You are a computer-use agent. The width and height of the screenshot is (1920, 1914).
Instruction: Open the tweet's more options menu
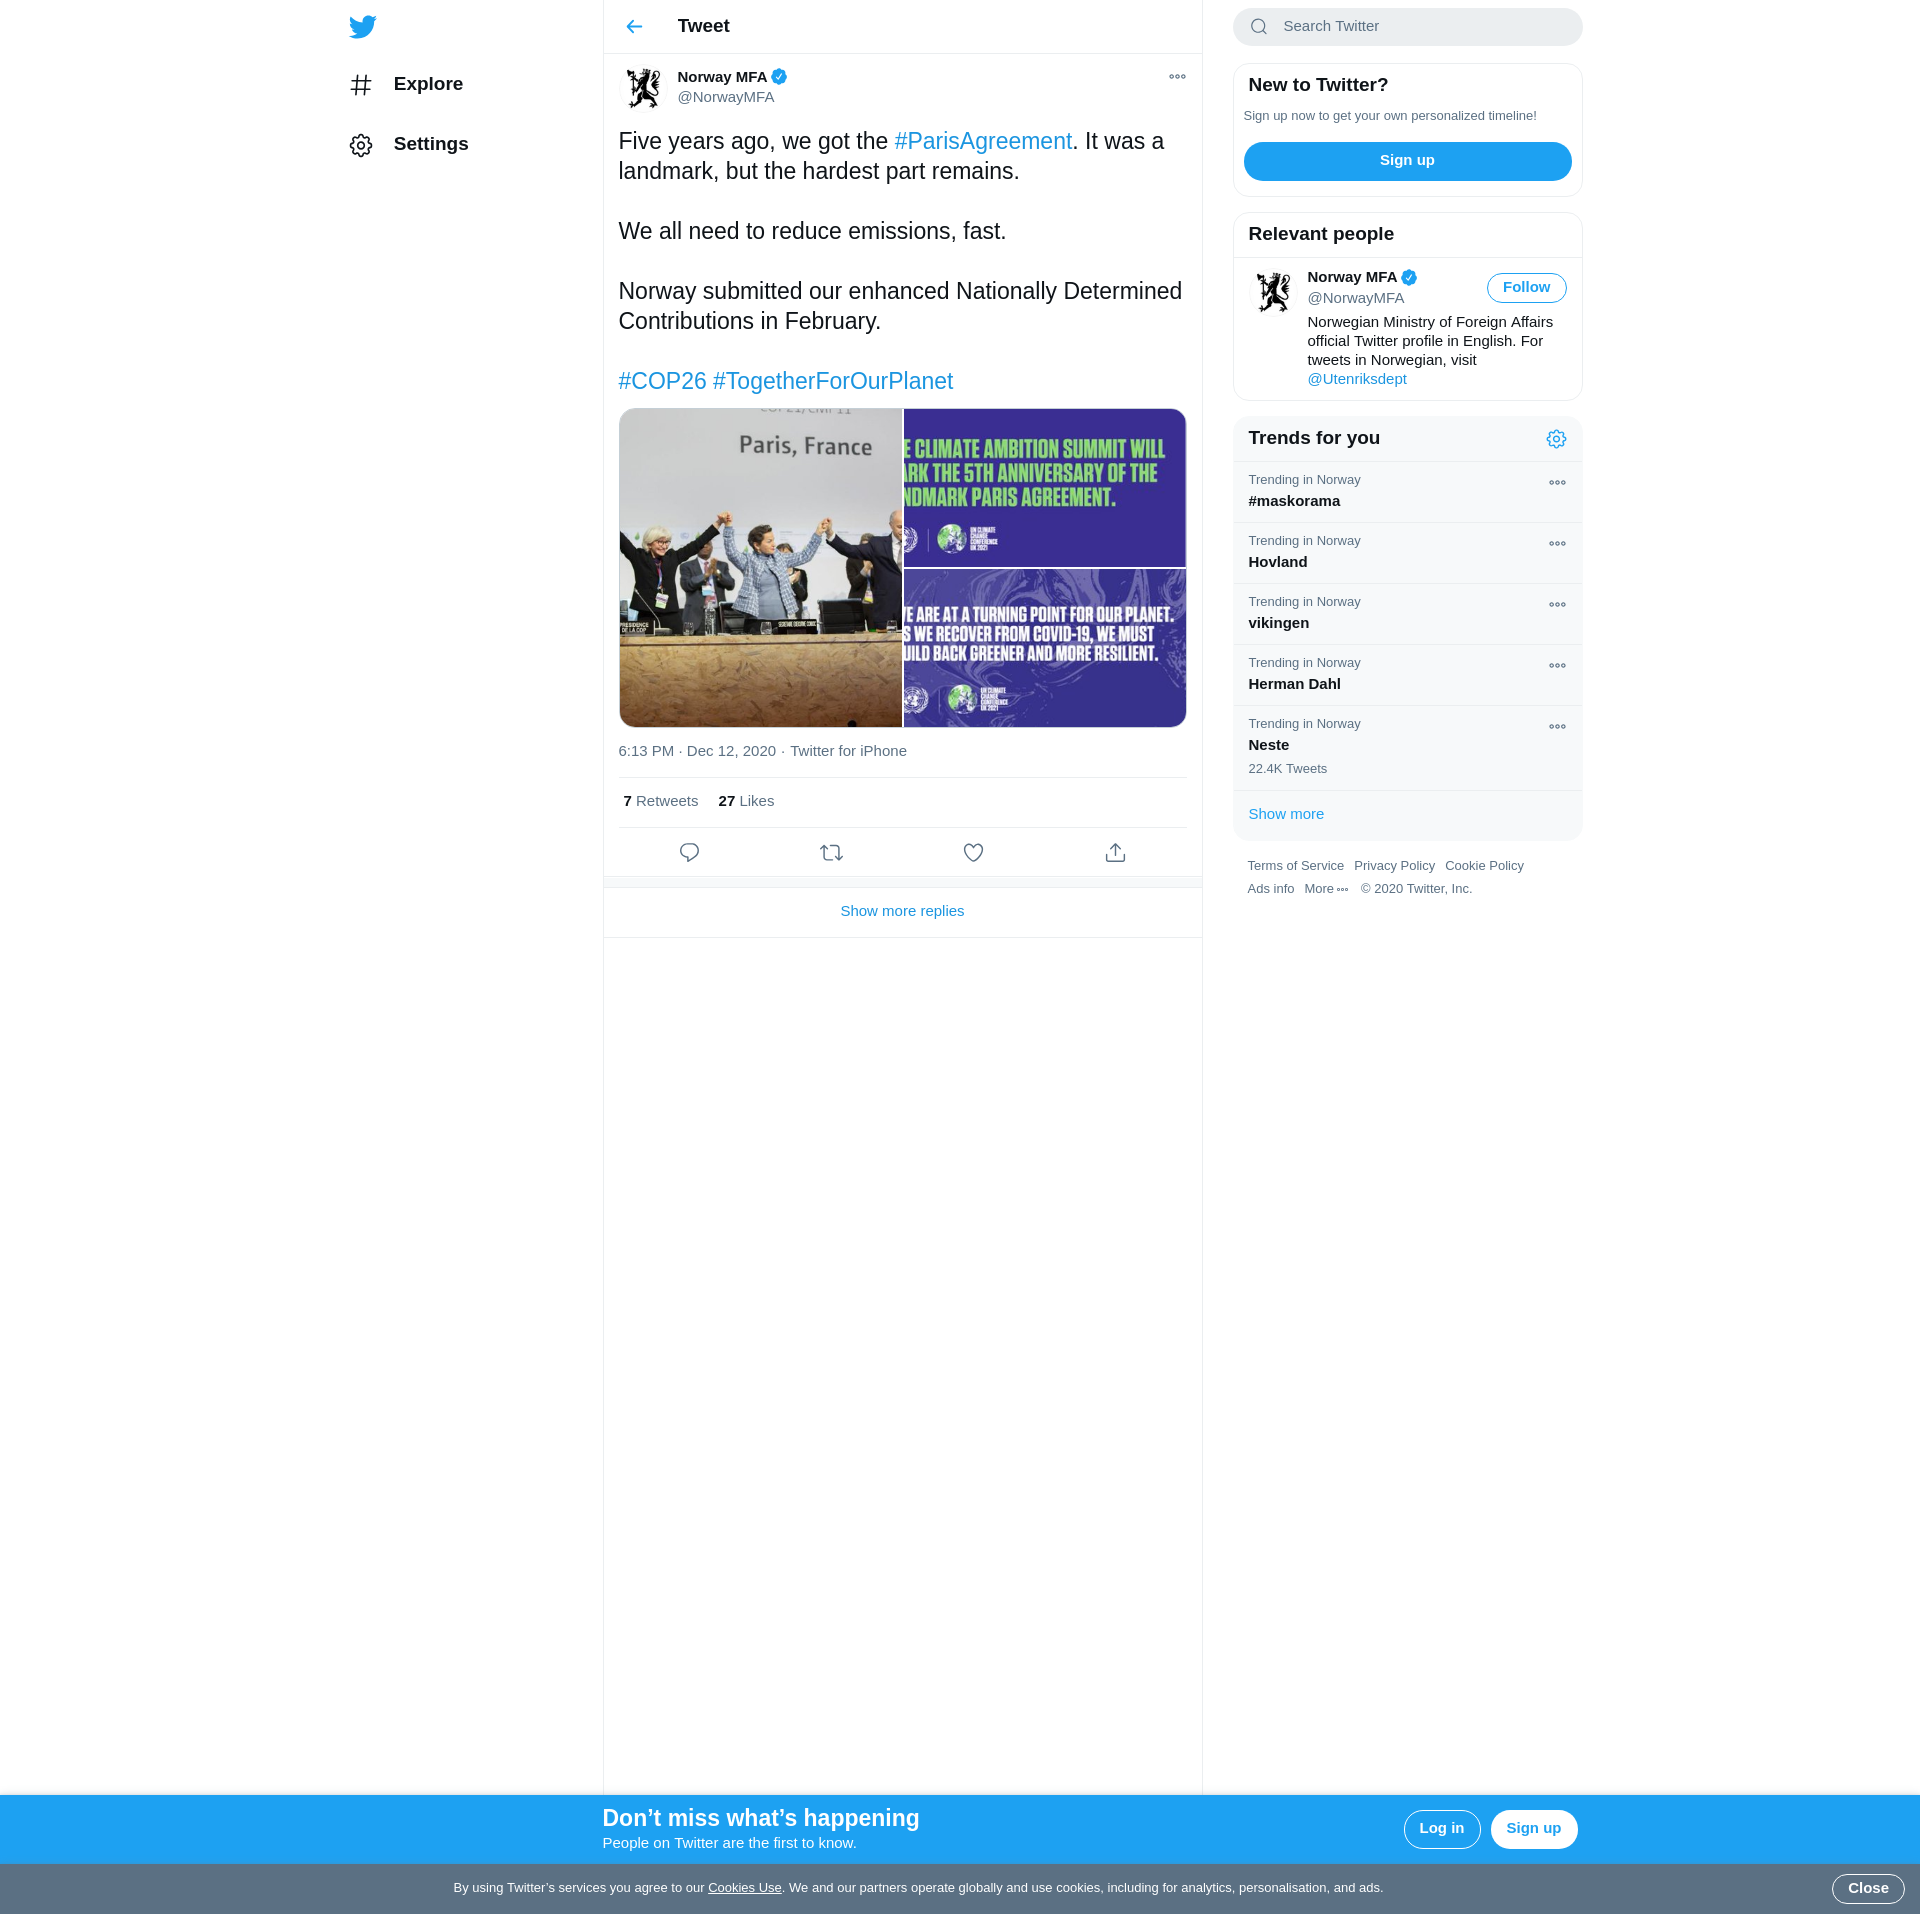[1177, 77]
